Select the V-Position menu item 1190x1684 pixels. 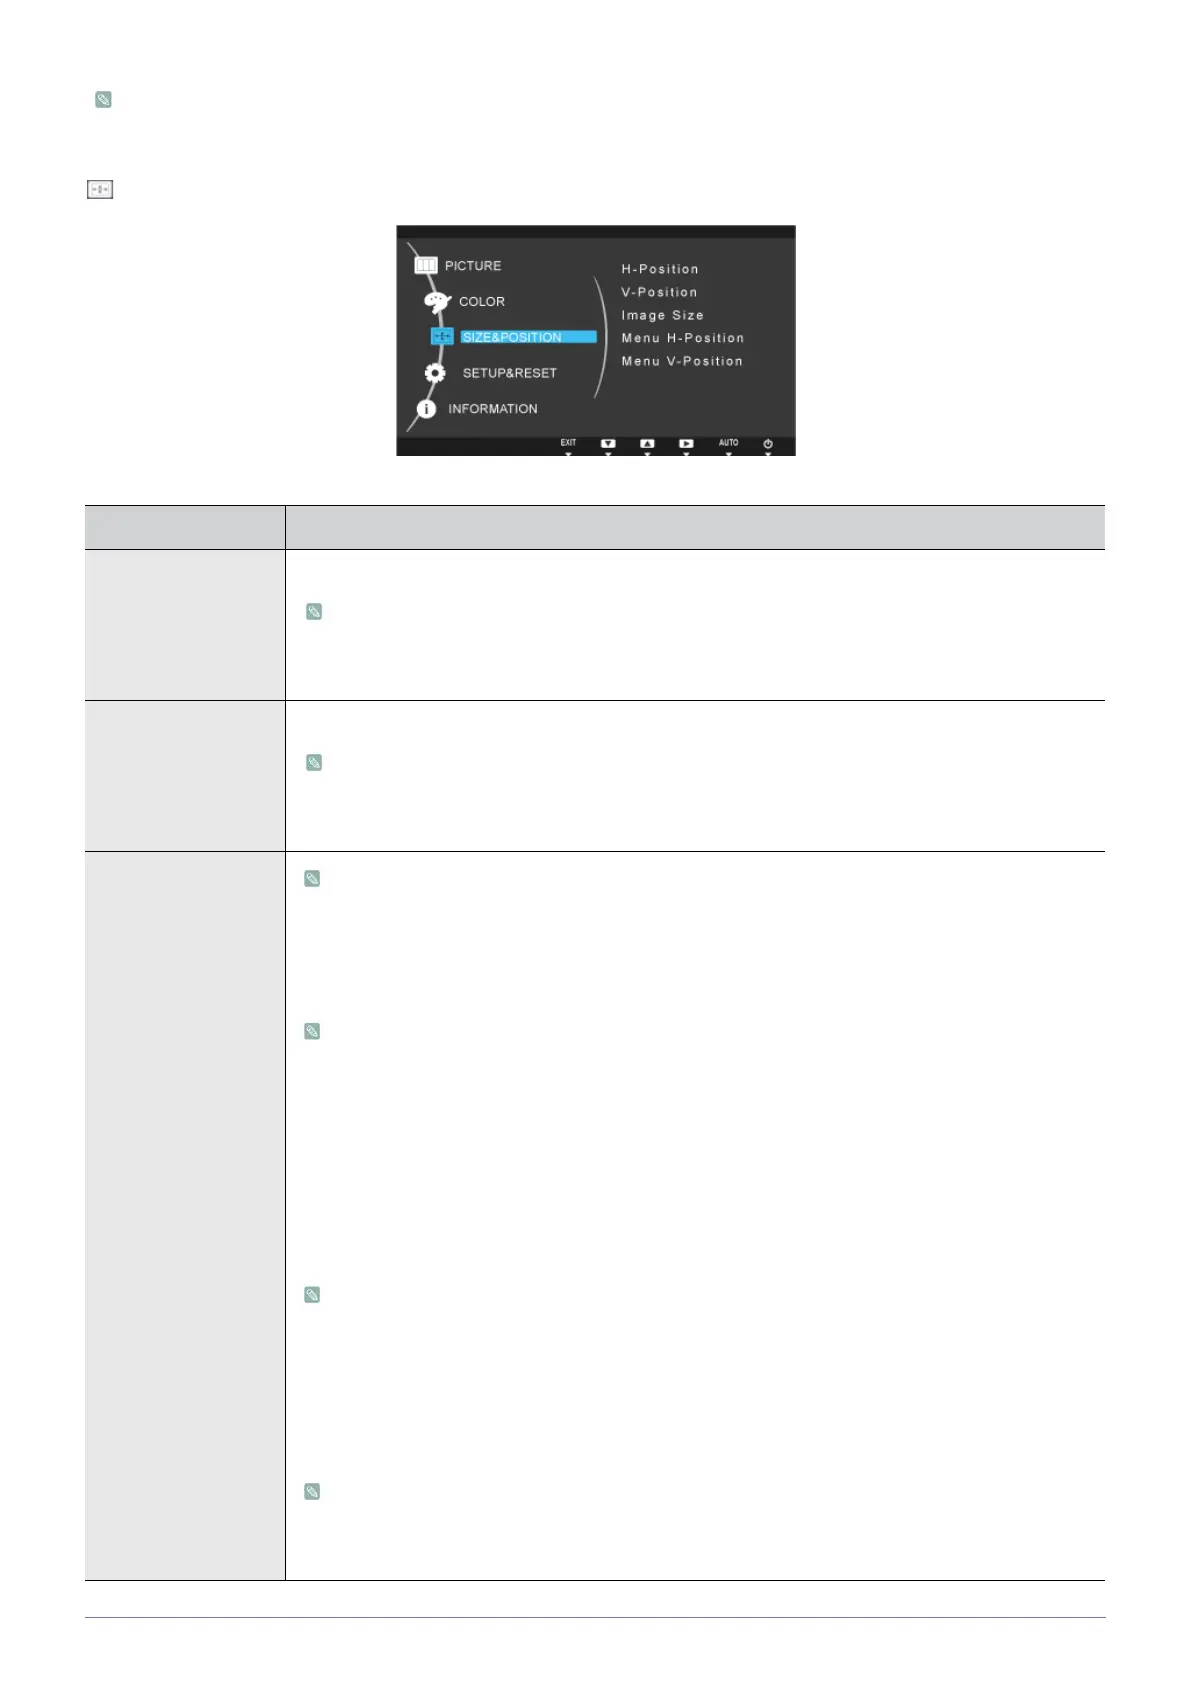tap(659, 292)
